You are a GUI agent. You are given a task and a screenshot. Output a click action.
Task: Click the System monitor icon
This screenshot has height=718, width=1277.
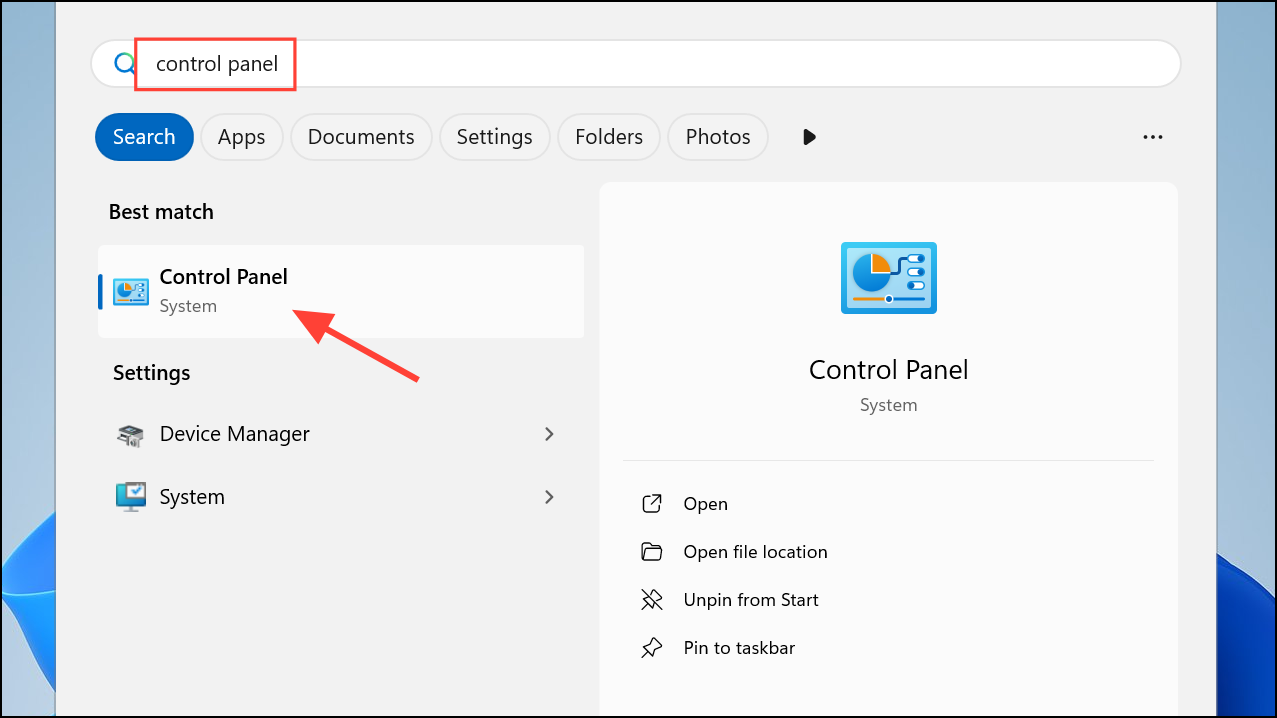[130, 497]
